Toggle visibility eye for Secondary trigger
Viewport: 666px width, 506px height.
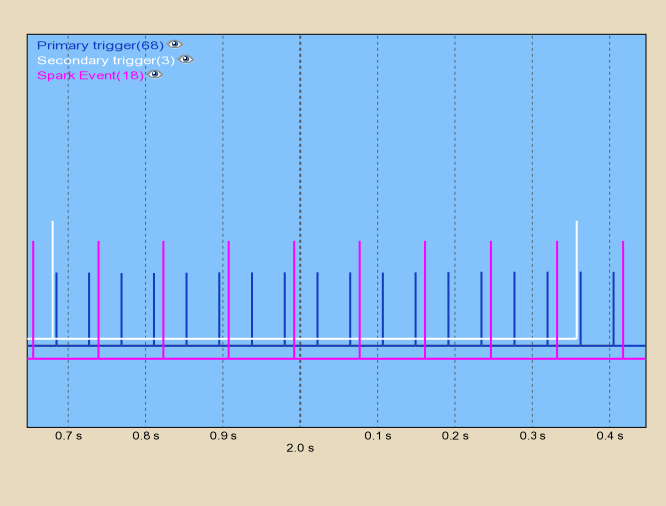[186, 60]
